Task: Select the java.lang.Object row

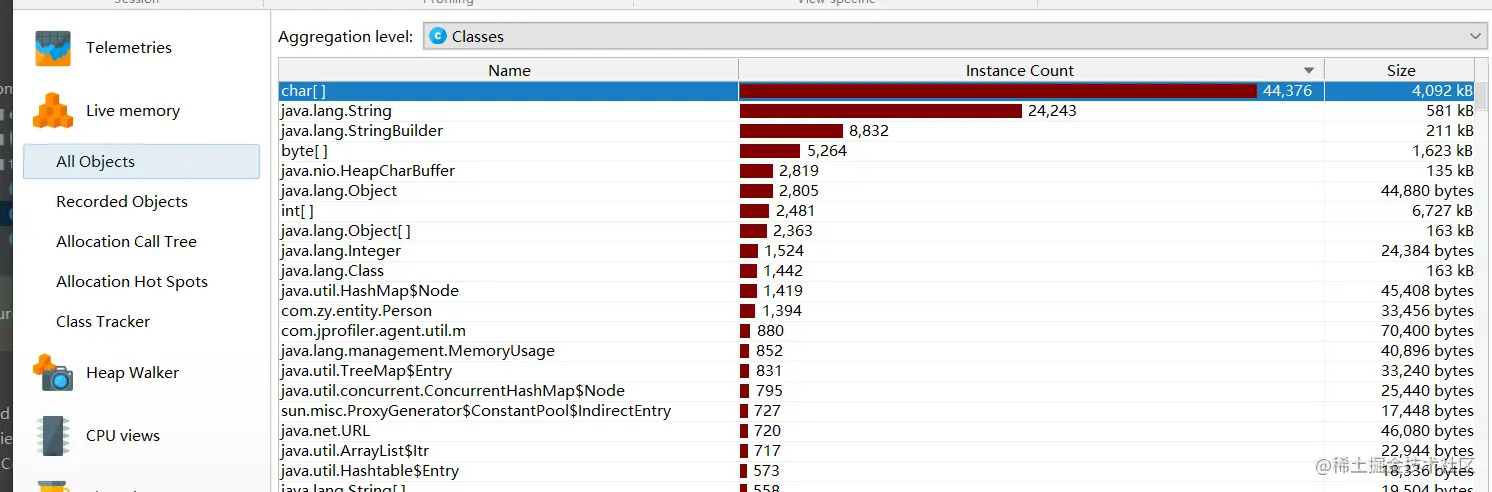Action: (x=878, y=191)
